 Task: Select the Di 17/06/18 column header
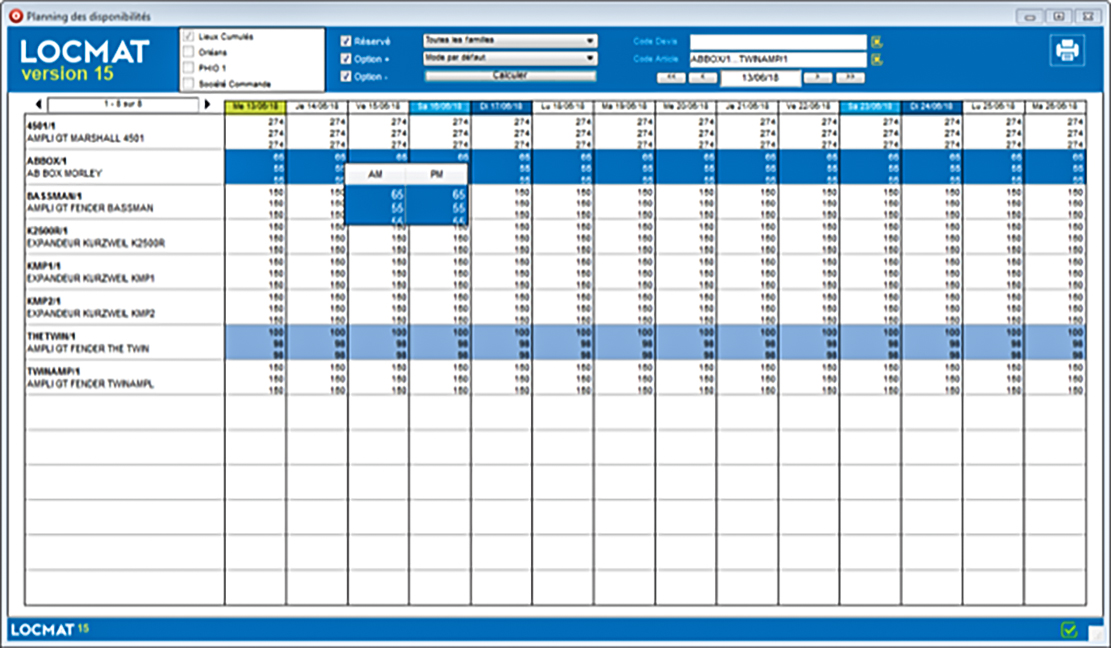502,107
